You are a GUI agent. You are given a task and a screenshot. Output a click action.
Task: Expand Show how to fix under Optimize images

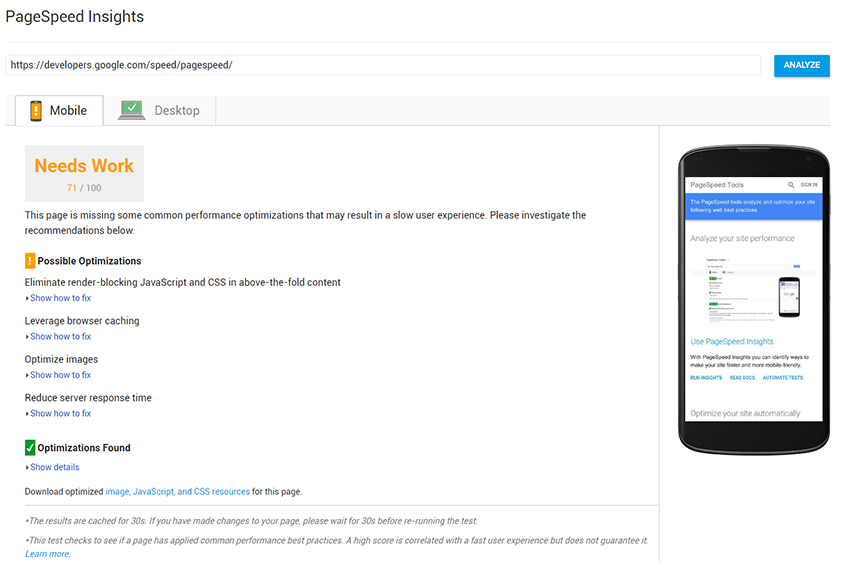pos(60,375)
